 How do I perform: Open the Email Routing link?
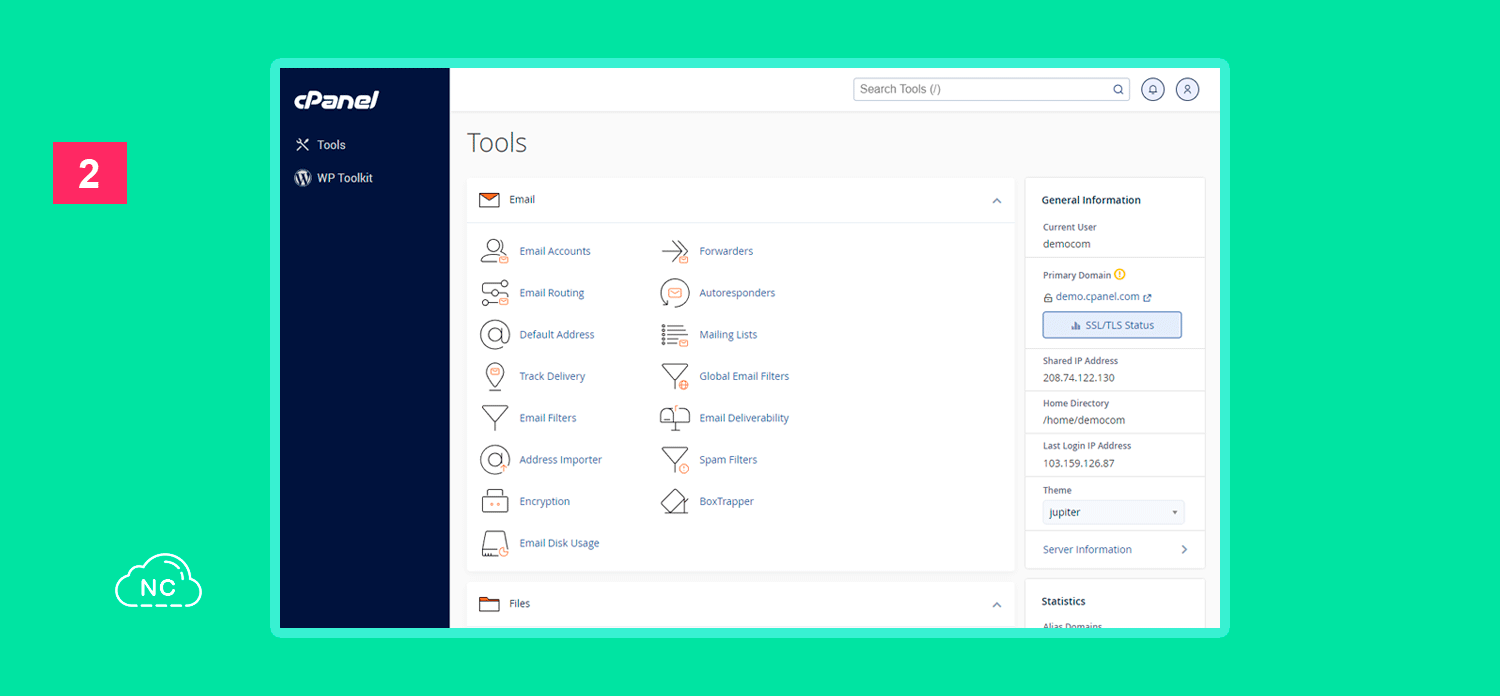[x=552, y=293]
